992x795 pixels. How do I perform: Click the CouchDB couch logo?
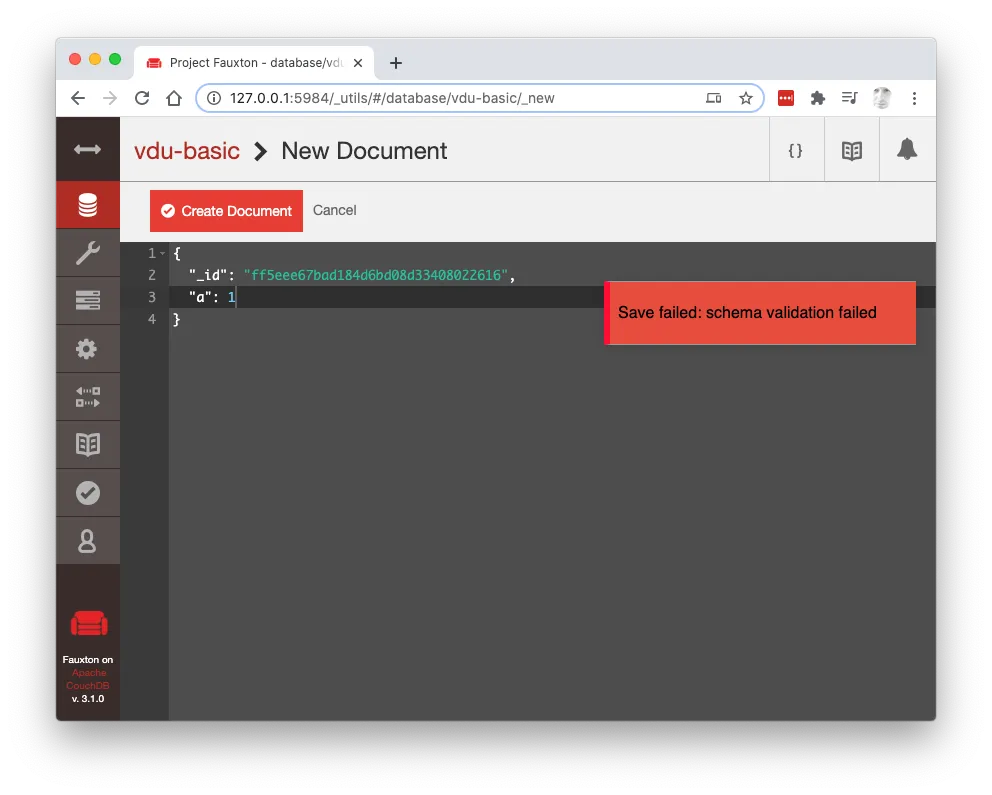[x=89, y=623]
